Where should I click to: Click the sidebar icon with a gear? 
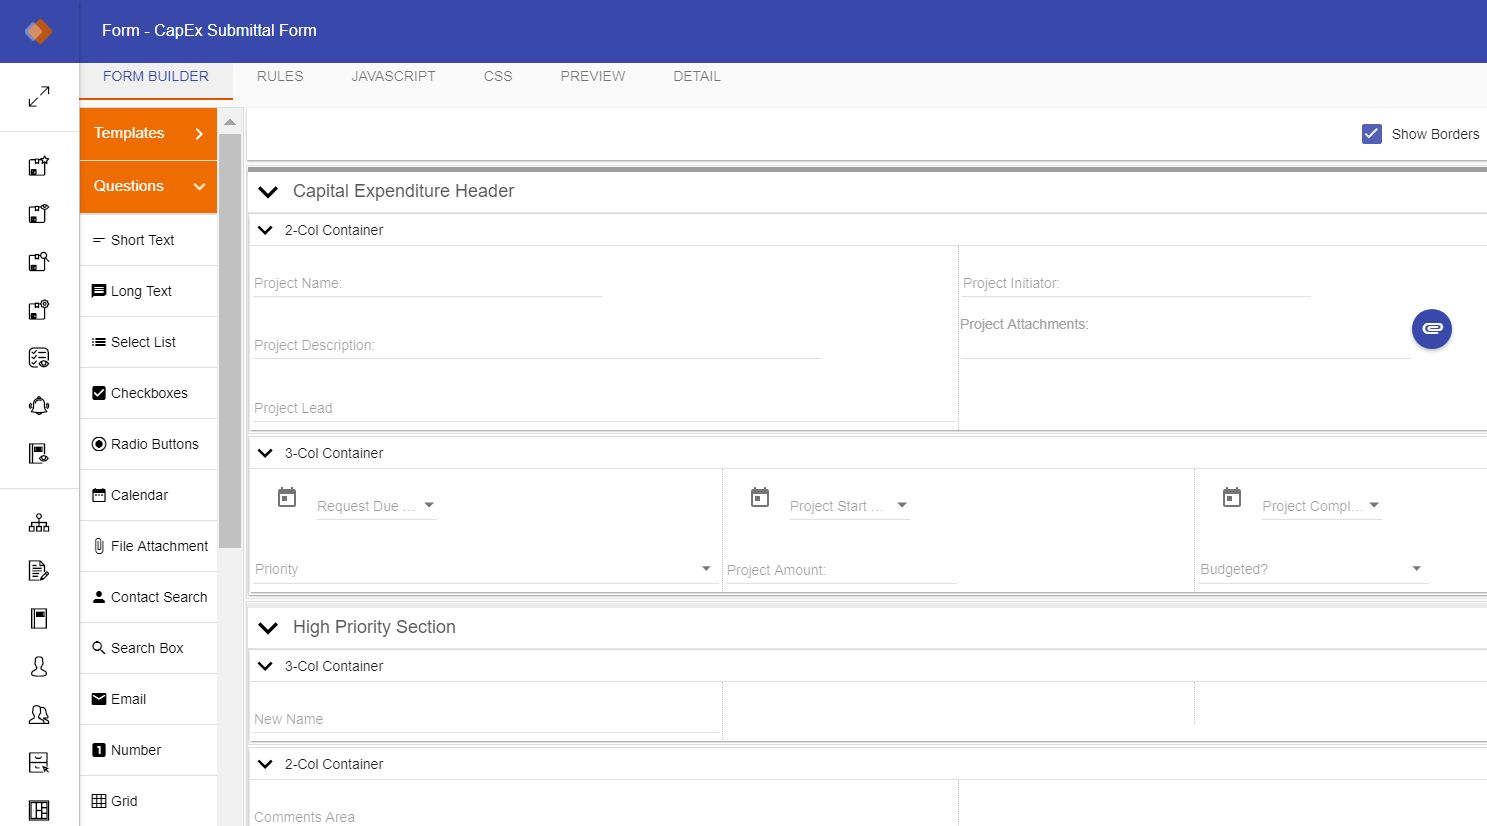(39, 310)
